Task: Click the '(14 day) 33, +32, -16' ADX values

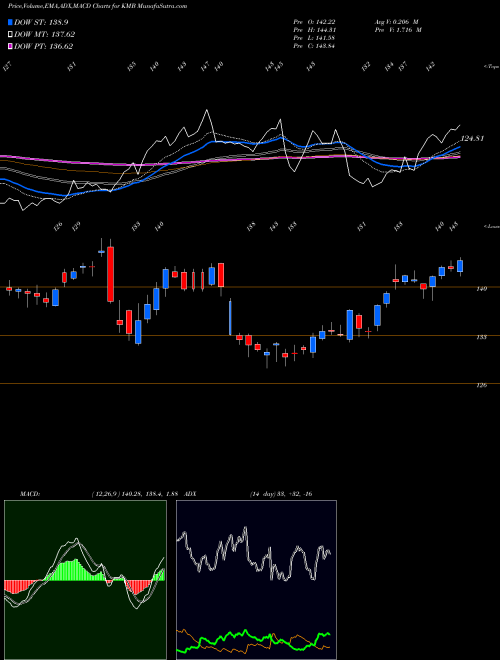Action: coord(281,494)
